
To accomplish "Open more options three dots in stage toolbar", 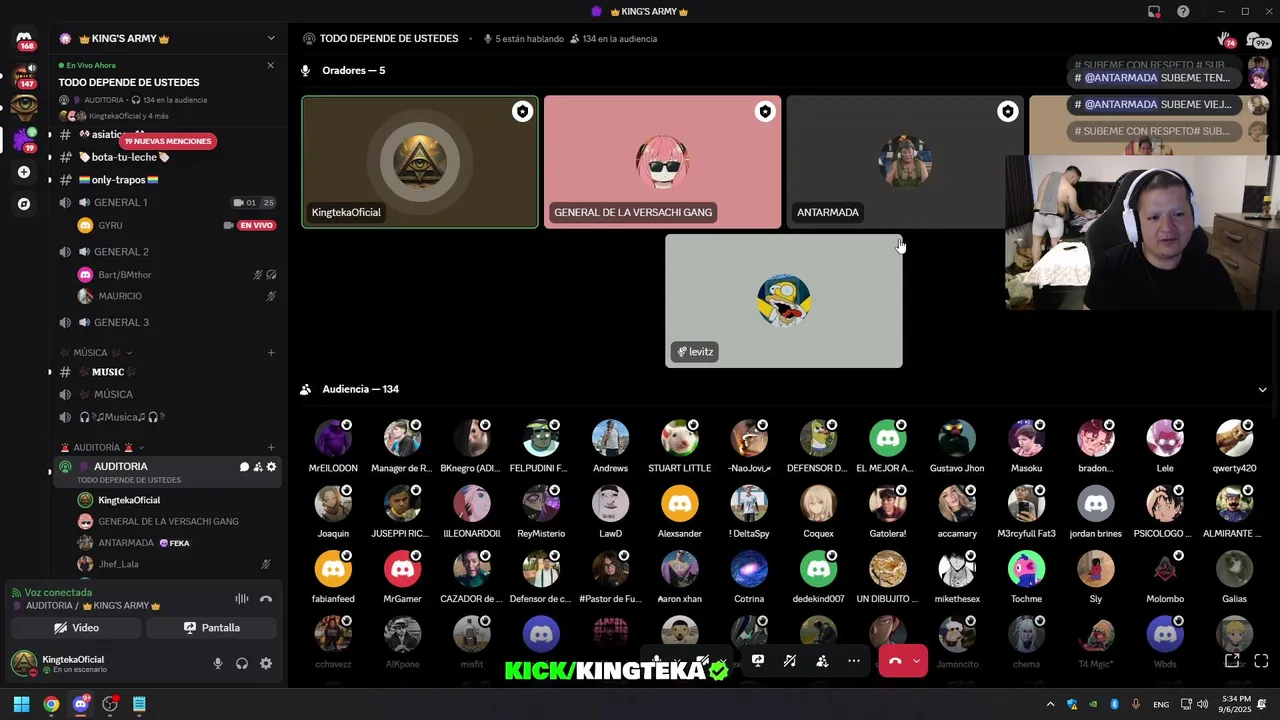I will click(x=854, y=661).
